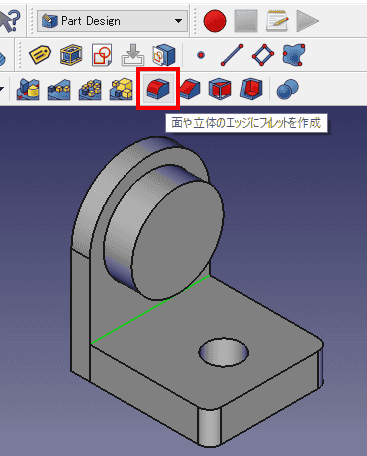Click the yellow tag Create Part icon

(40, 54)
